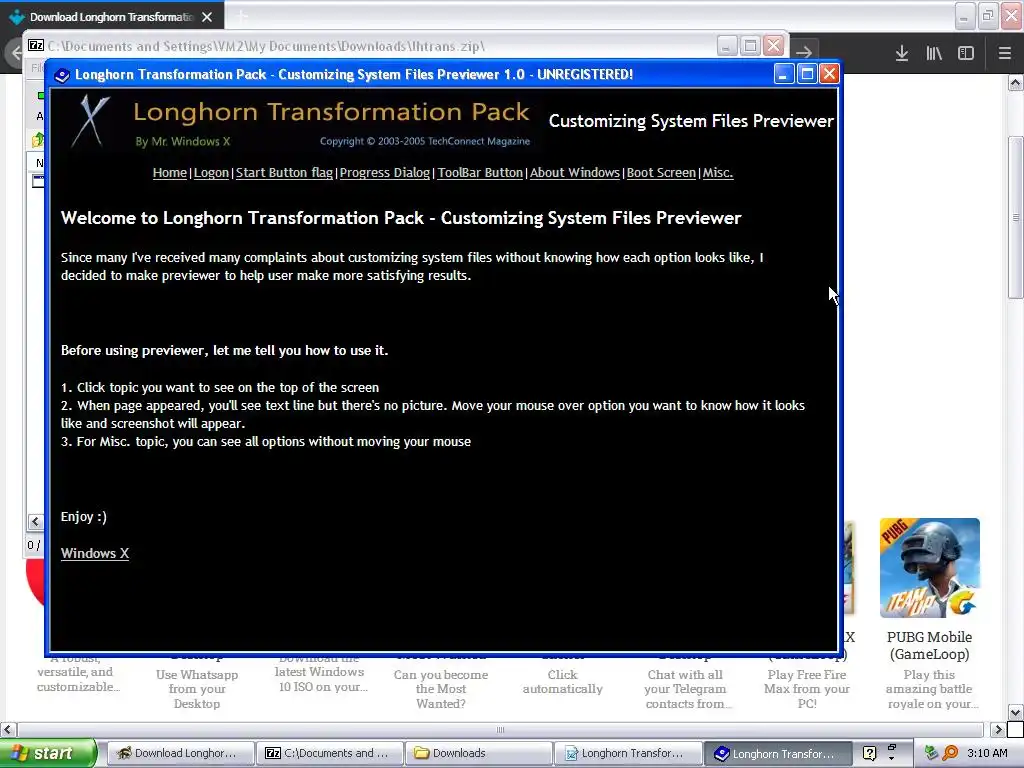This screenshot has width=1024, height=768.
Task: Click 'Play Free Fire Max from your PC!' text
Action: tap(807, 689)
